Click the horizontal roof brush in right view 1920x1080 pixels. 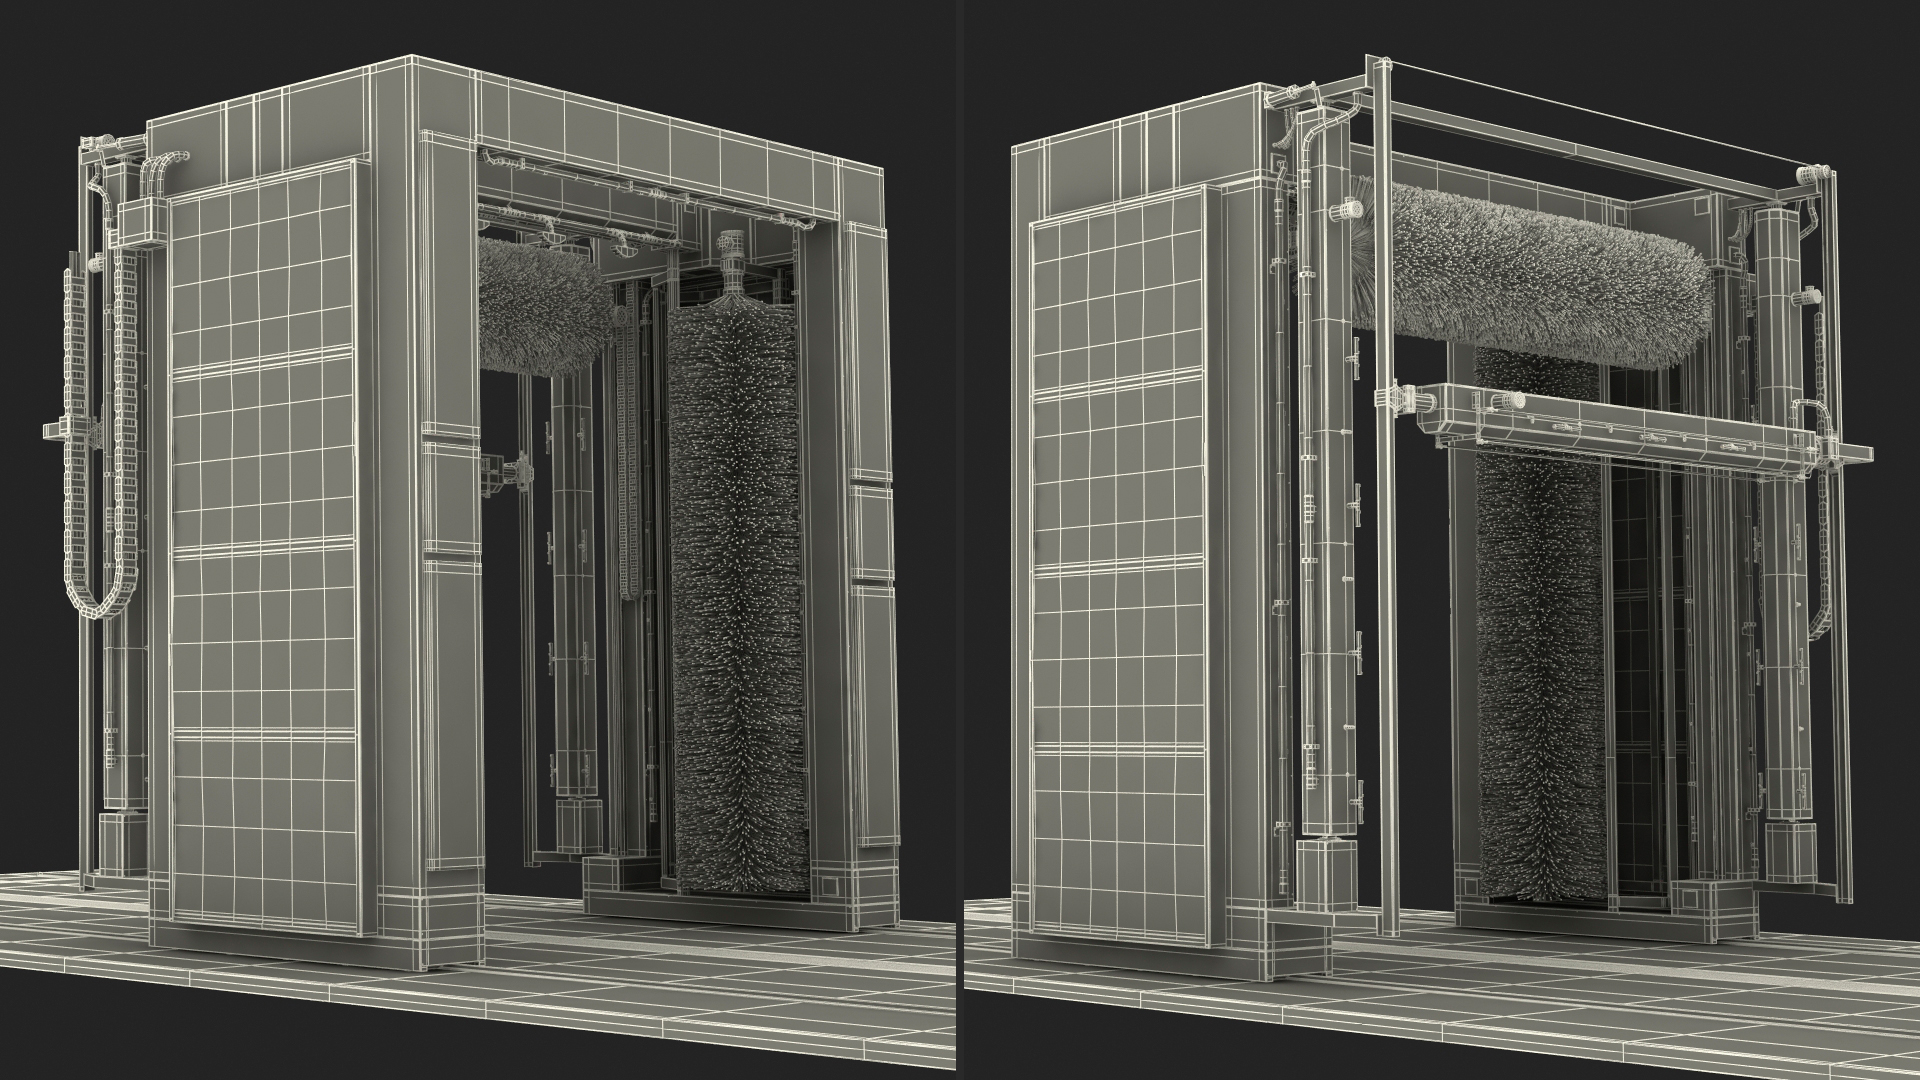1528,273
